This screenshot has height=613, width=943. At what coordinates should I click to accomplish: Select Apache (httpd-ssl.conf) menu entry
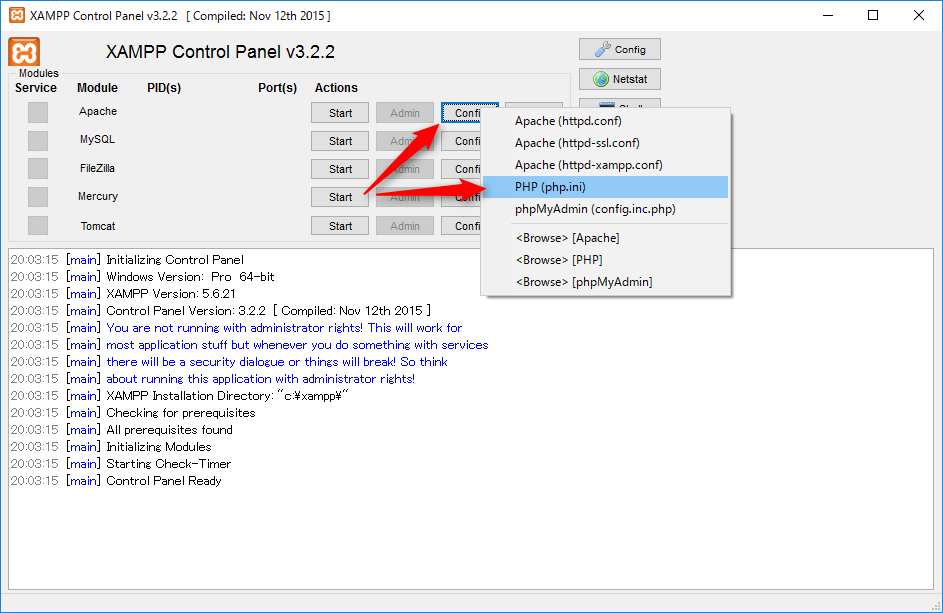coord(606,143)
